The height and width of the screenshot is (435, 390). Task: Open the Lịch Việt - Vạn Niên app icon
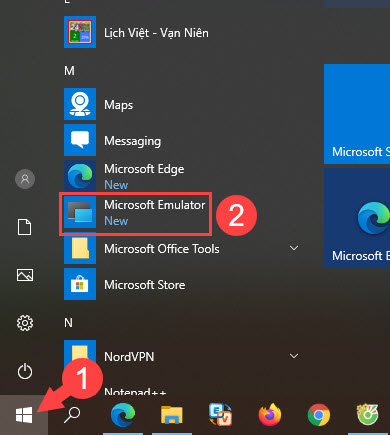80,32
